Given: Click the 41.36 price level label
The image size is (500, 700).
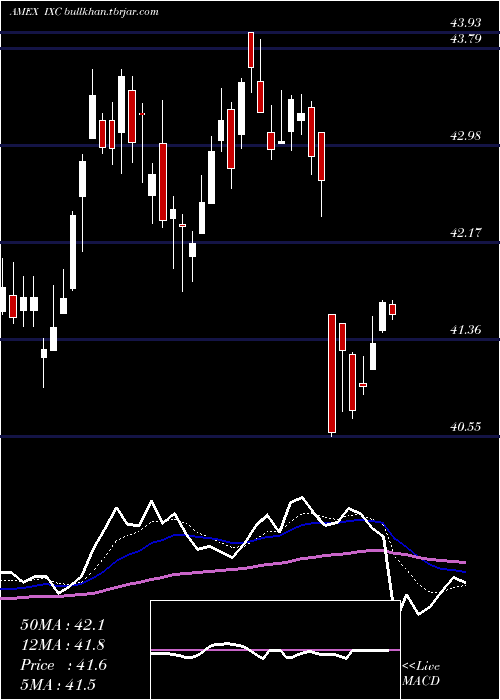Looking at the screenshot, I should pyautogui.click(x=465, y=330).
